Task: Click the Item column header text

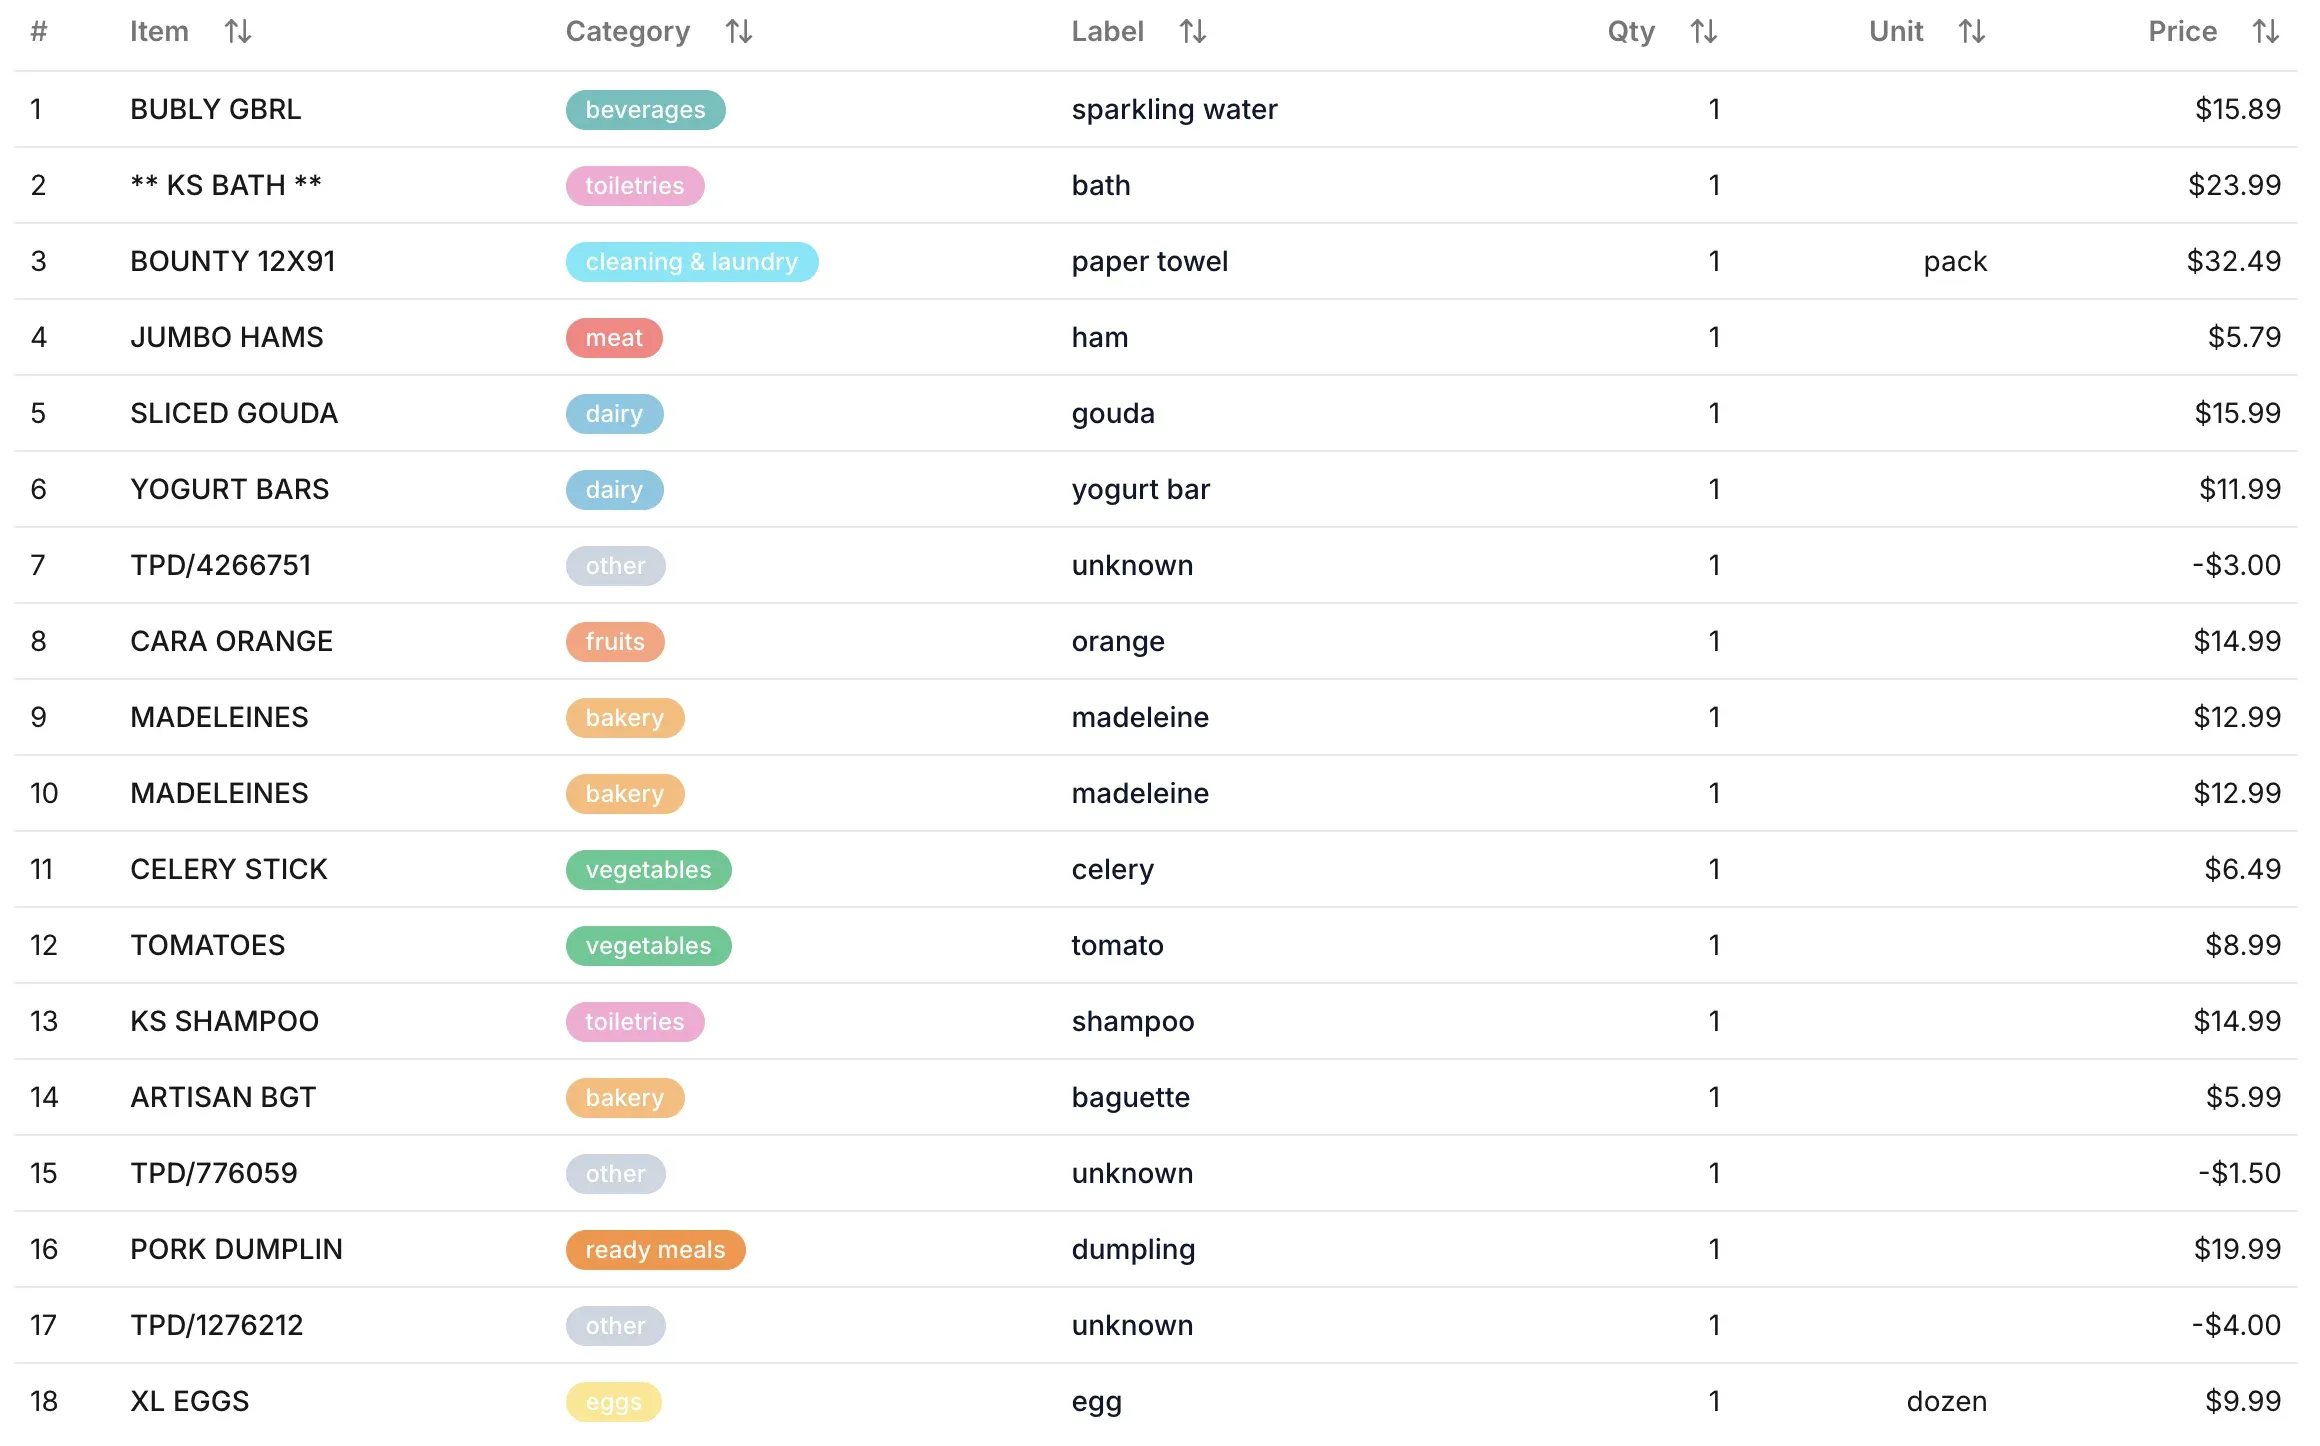Action: tap(159, 31)
